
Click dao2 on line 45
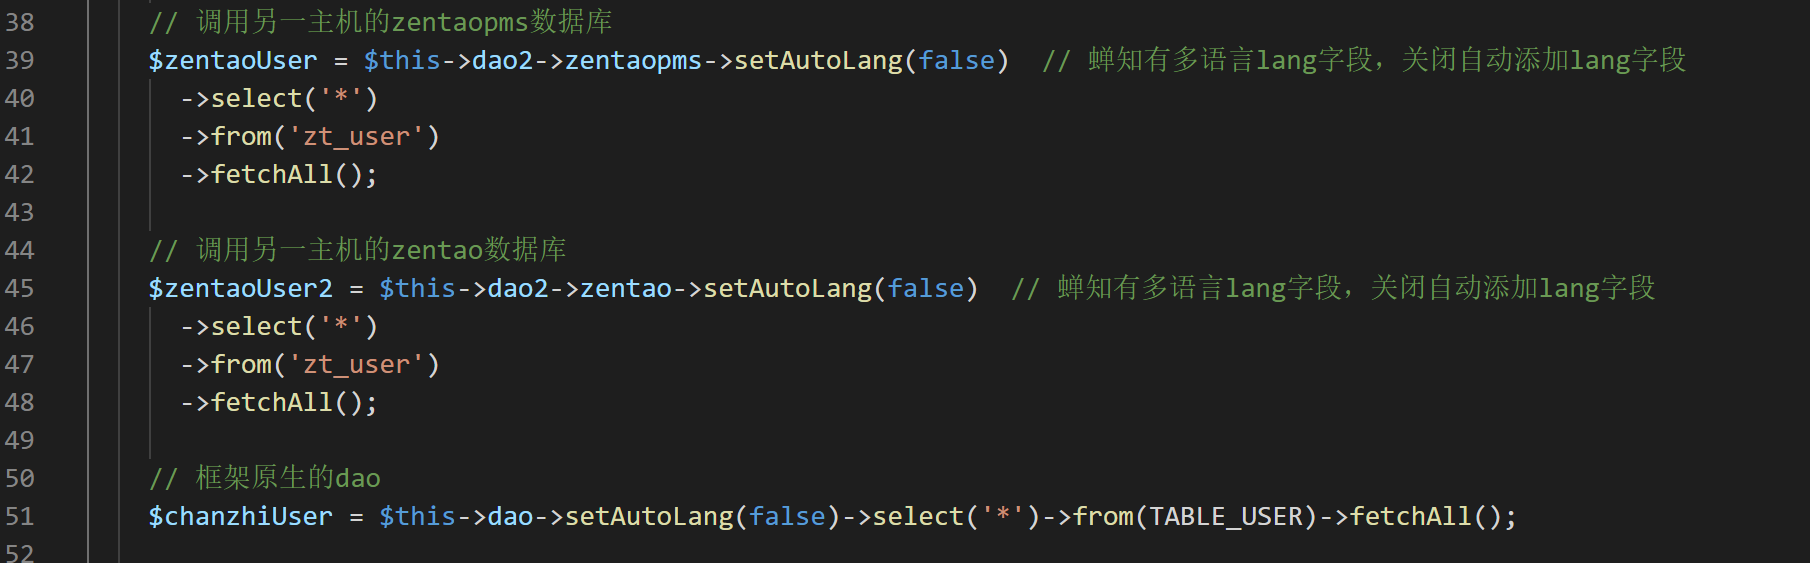pos(518,288)
